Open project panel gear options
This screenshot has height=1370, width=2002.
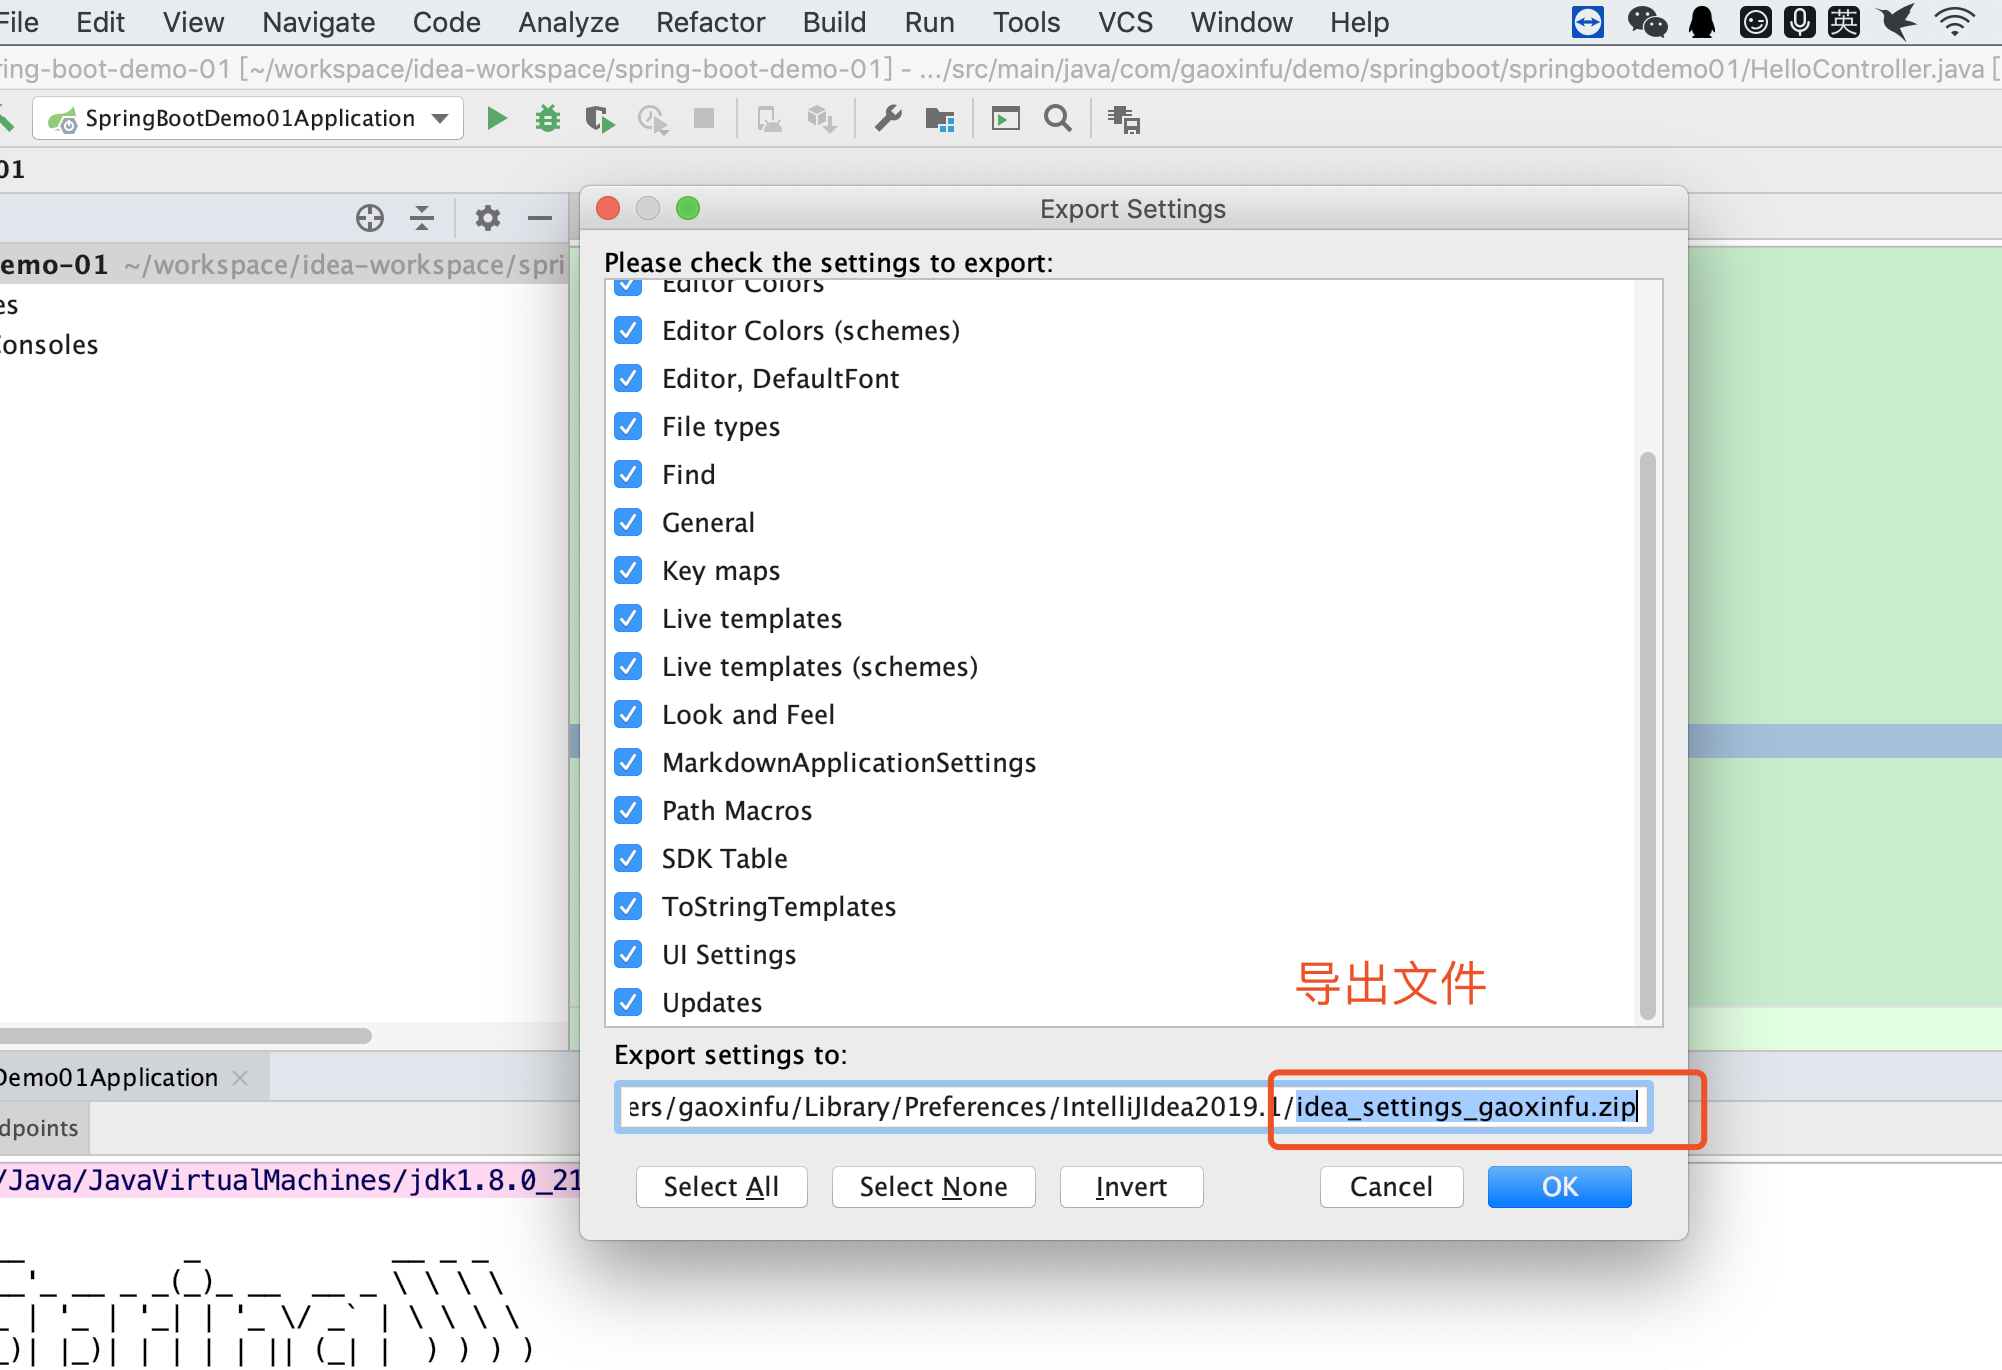coord(488,218)
